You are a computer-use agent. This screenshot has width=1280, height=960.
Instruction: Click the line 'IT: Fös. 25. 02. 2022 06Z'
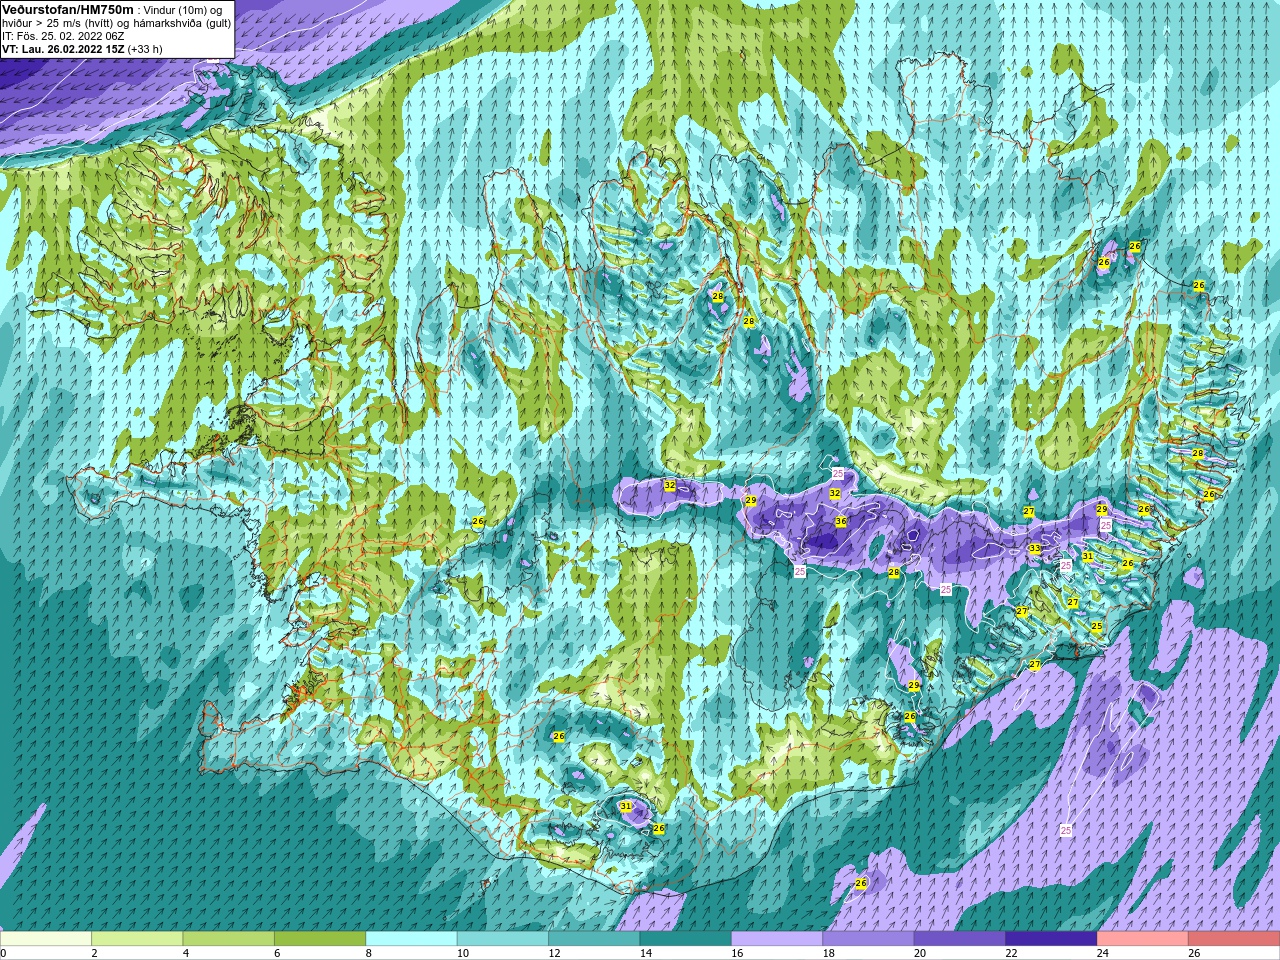[x=63, y=36]
